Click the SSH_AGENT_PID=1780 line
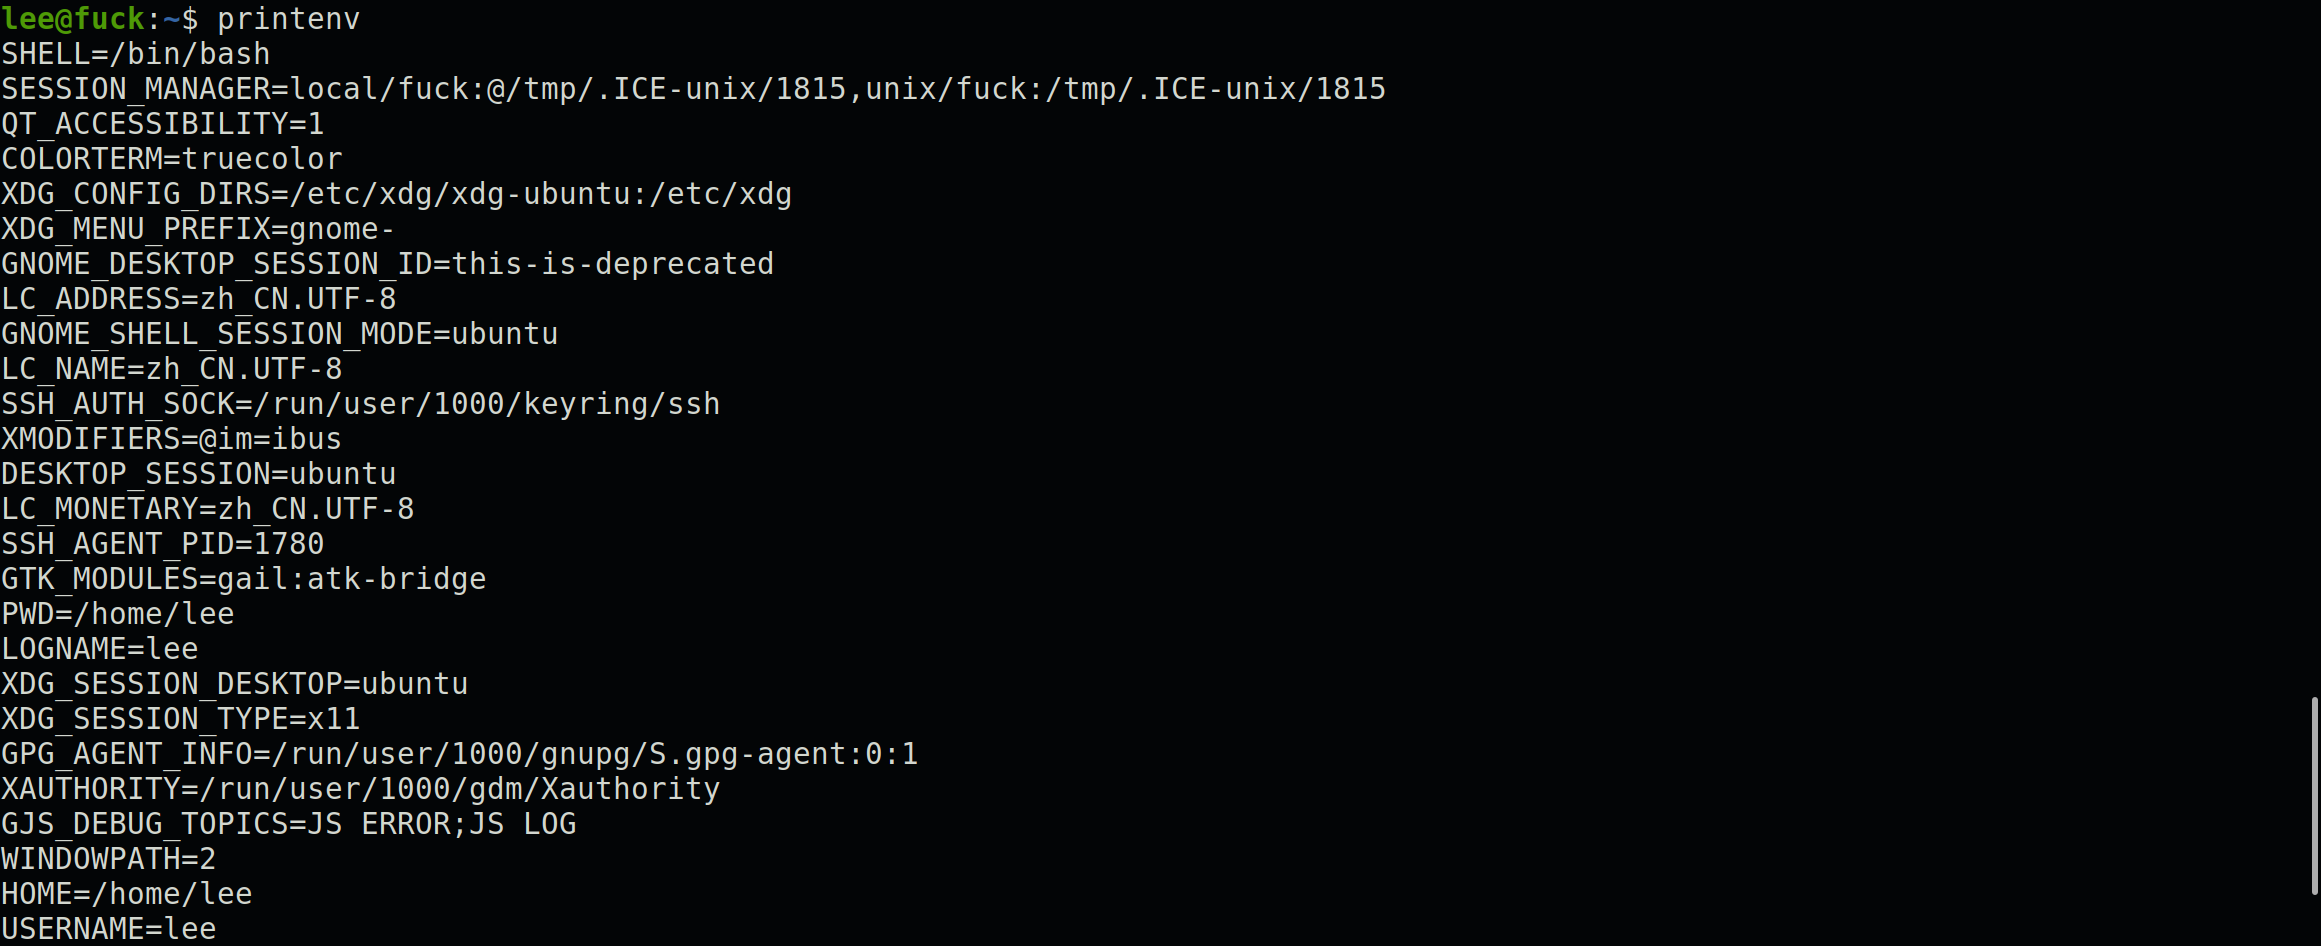2321x946 pixels. (x=163, y=544)
